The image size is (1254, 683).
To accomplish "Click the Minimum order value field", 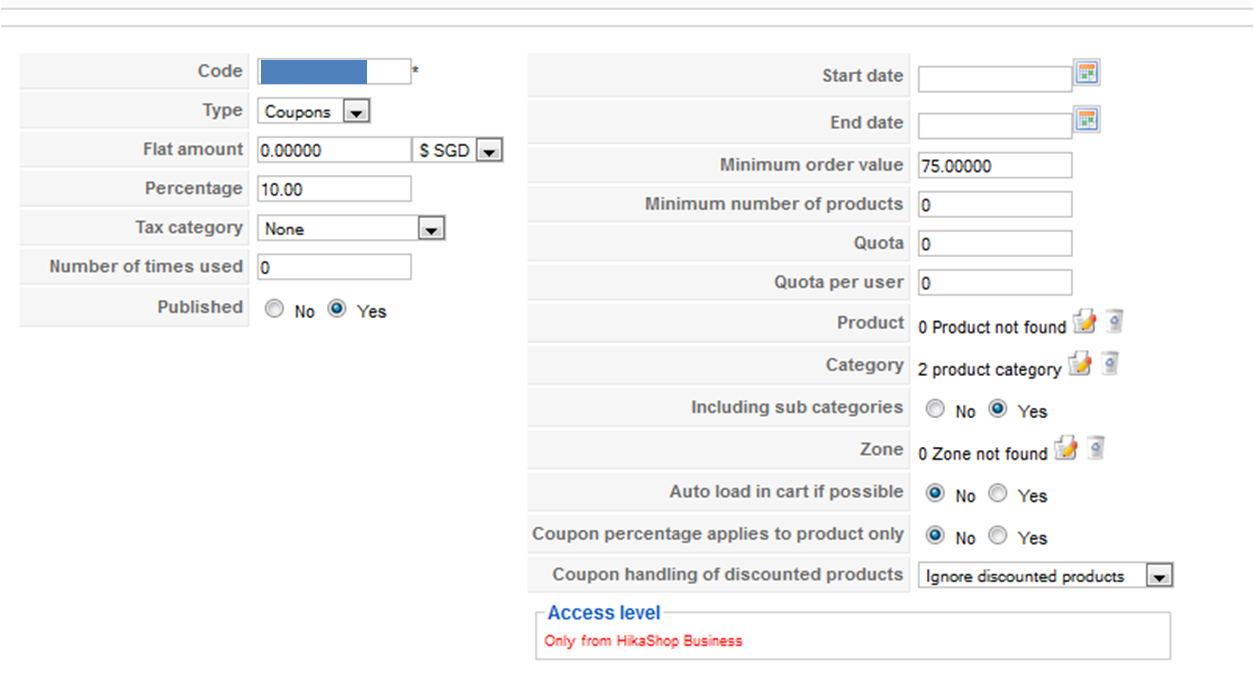I will (x=995, y=166).
